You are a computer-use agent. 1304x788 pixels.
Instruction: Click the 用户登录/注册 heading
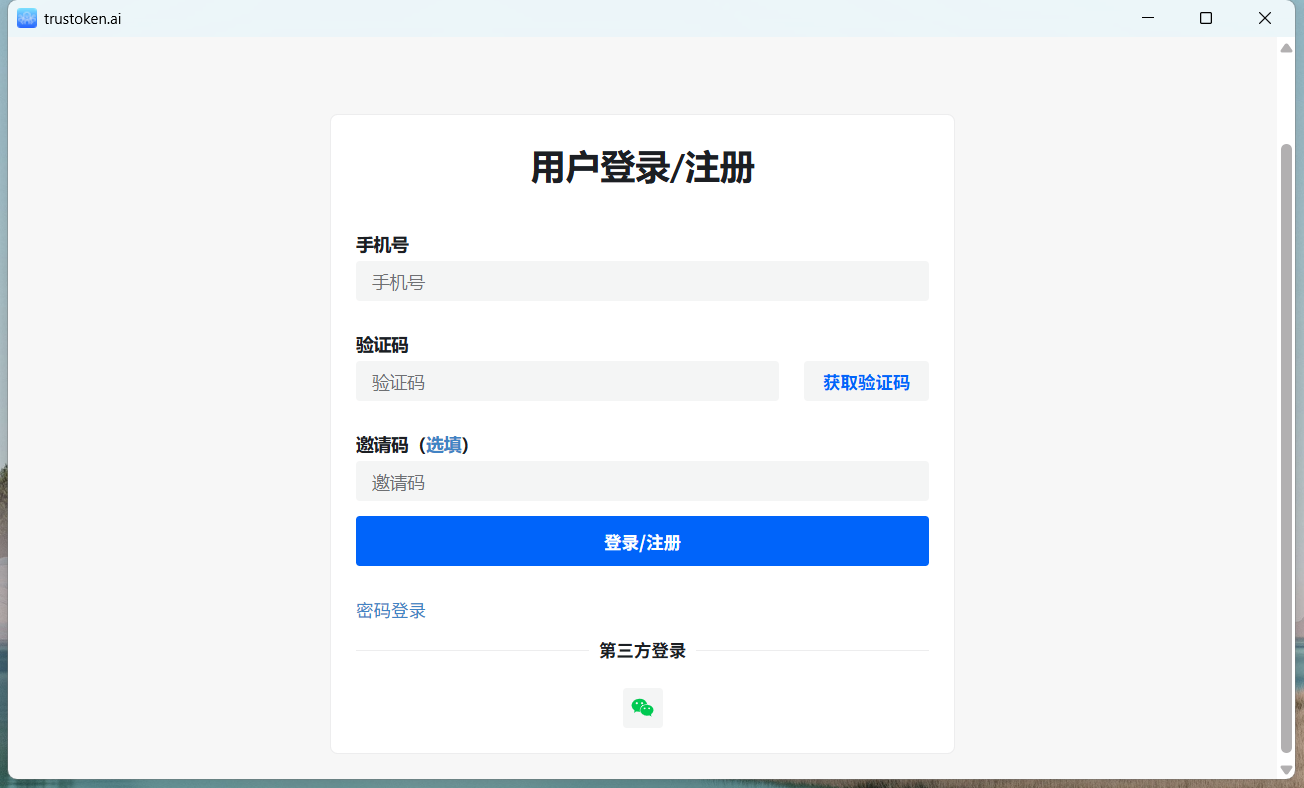point(642,168)
